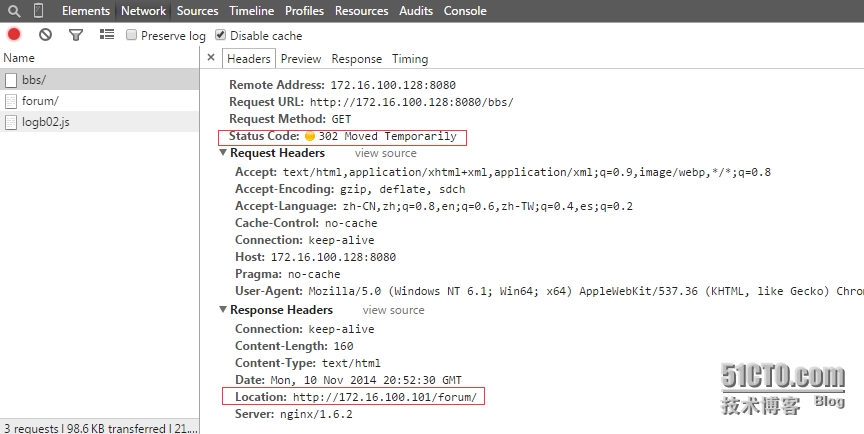Viewport: 864px width, 434px height.
Task: Switch to the Preview detail tab
Action: [x=301, y=59]
